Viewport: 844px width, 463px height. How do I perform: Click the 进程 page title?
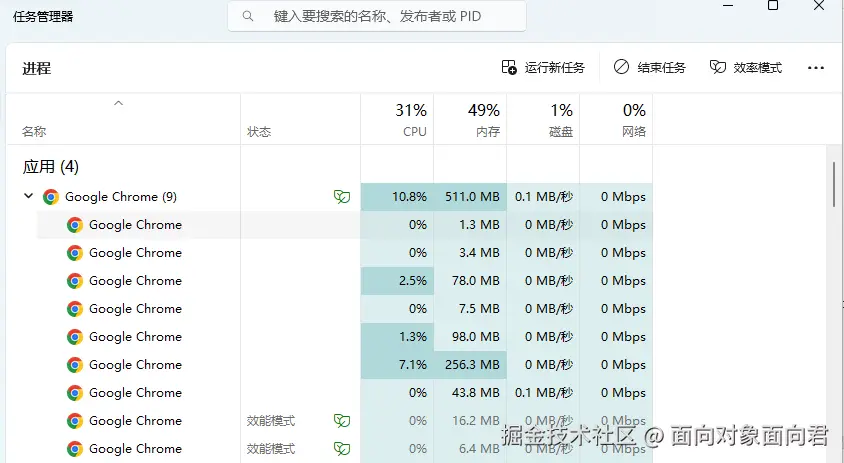click(37, 68)
